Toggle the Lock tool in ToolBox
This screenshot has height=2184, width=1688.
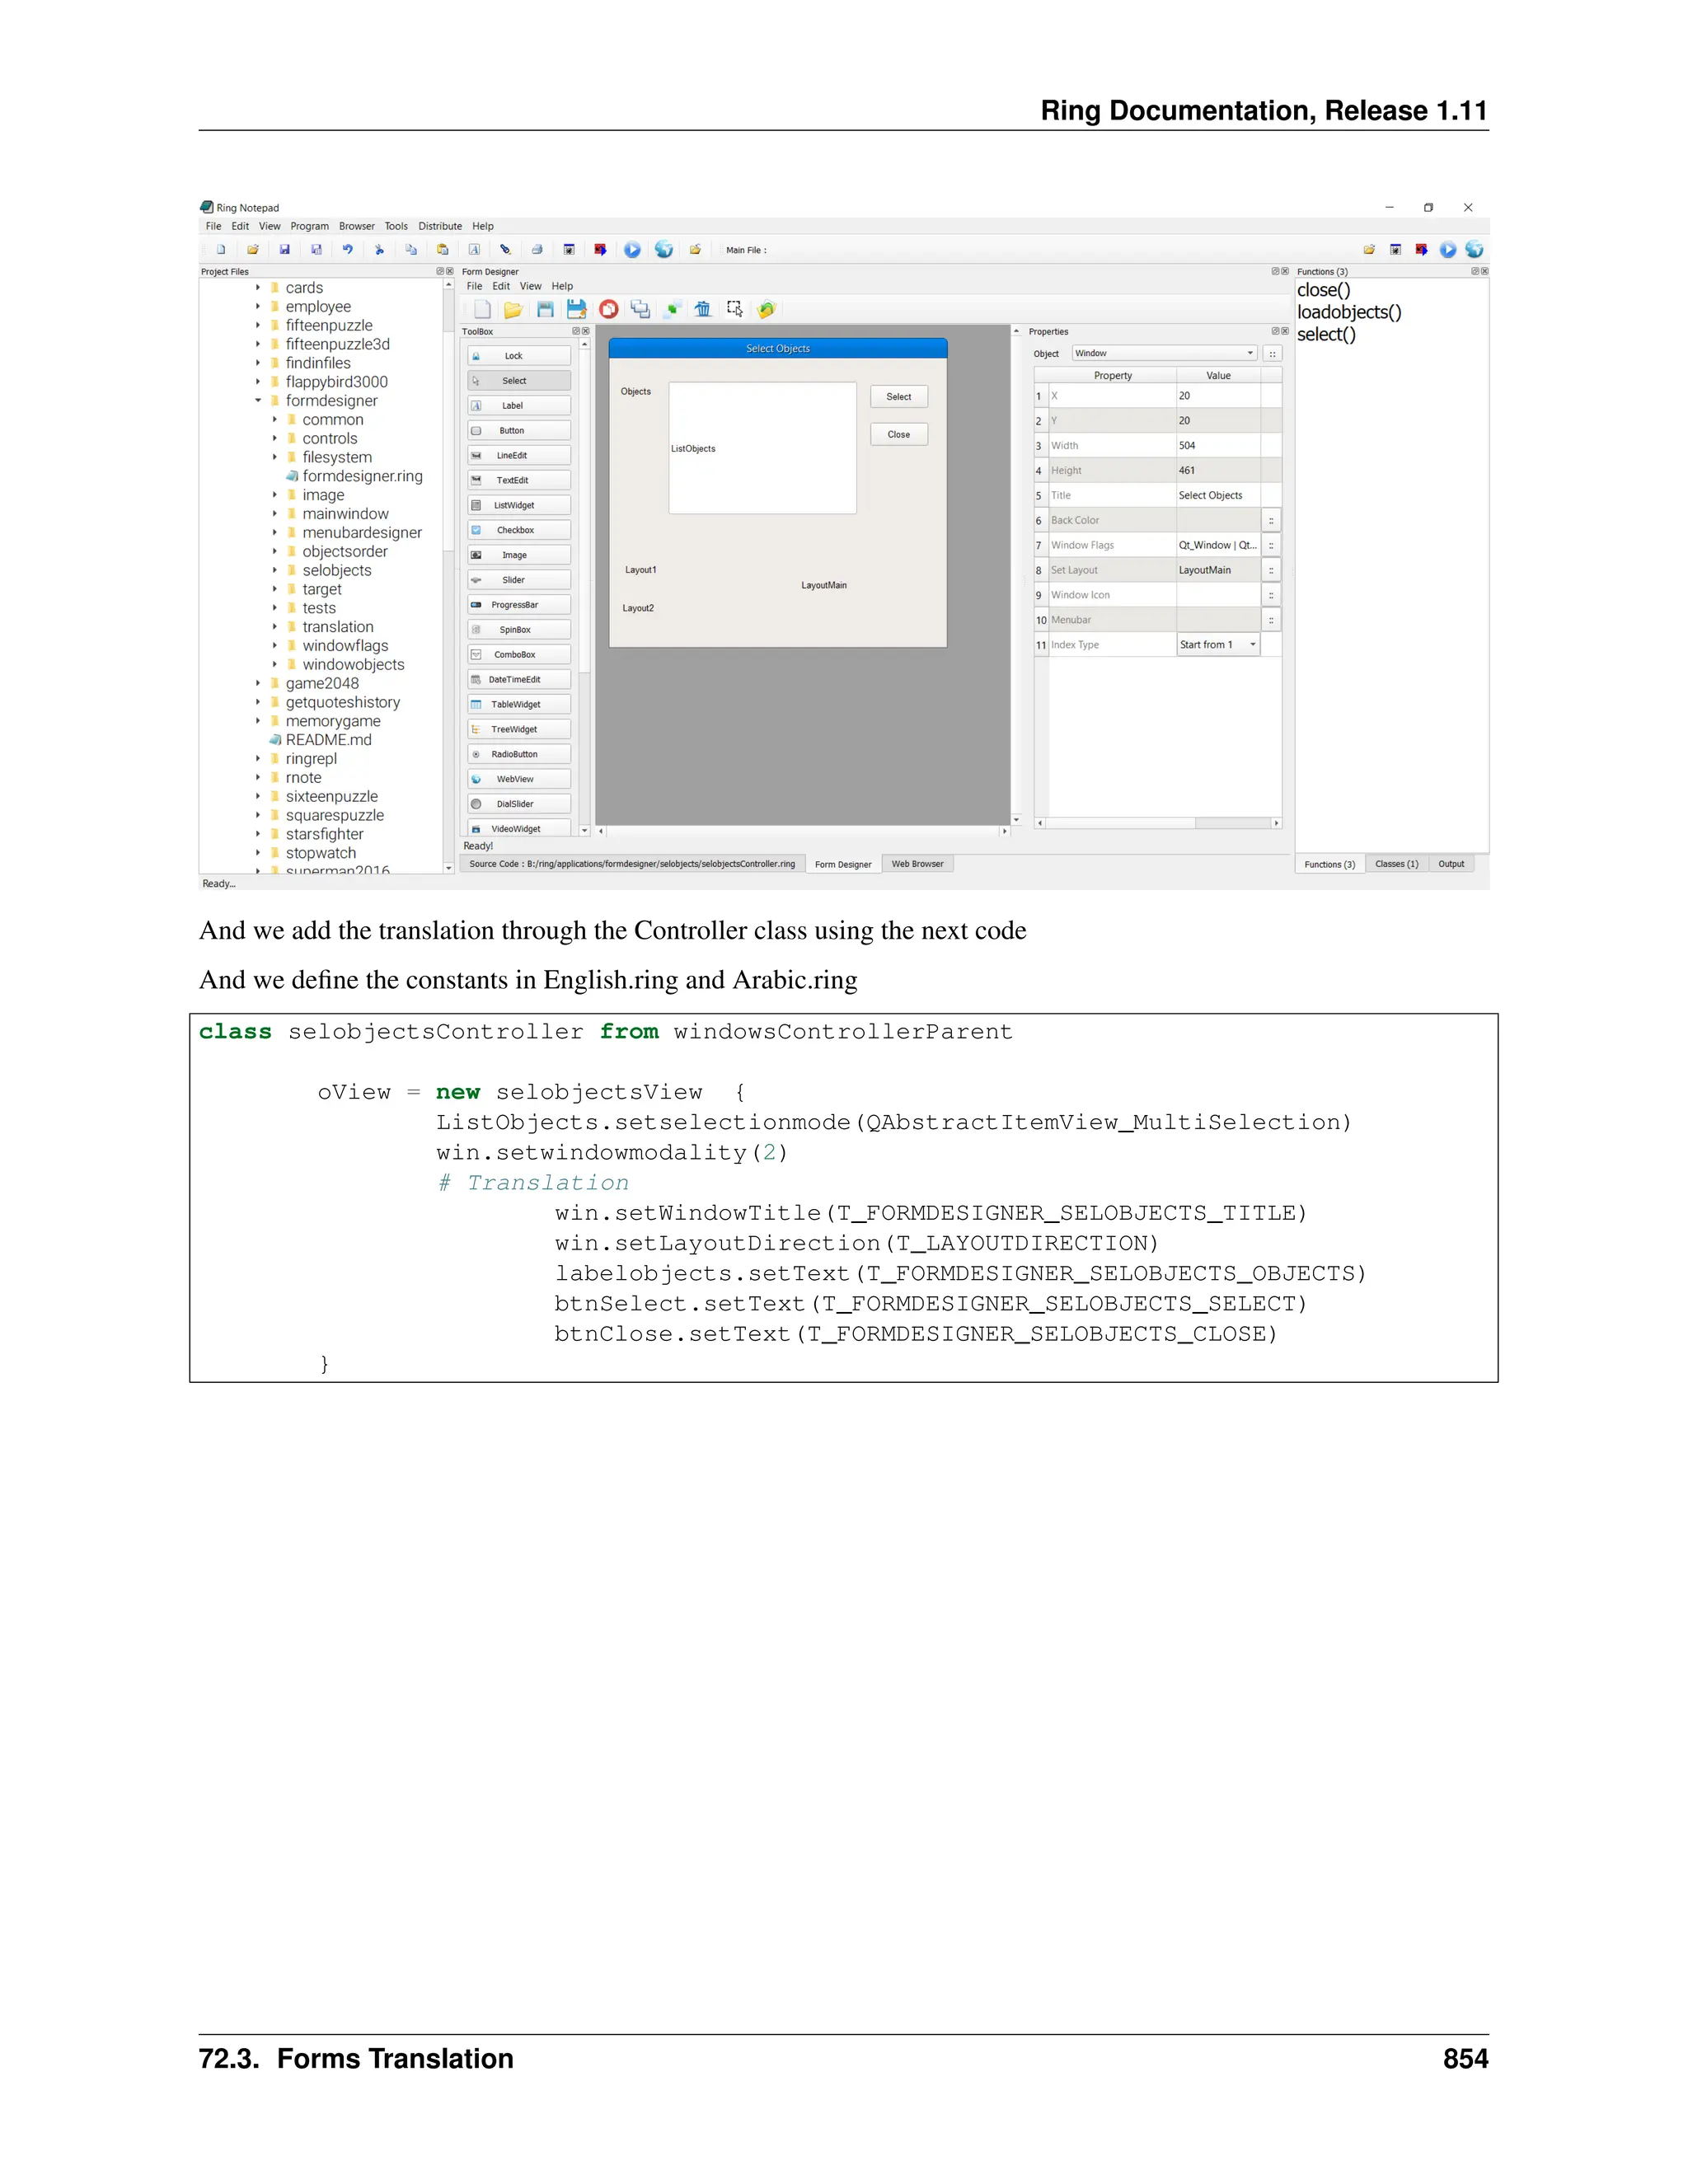(518, 356)
